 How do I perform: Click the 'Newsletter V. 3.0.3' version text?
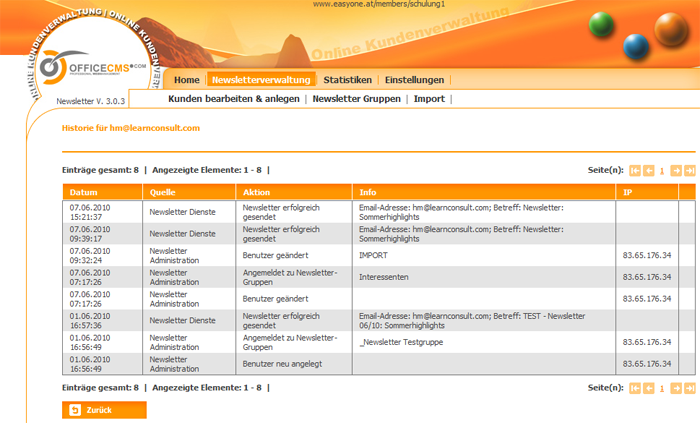click(91, 101)
